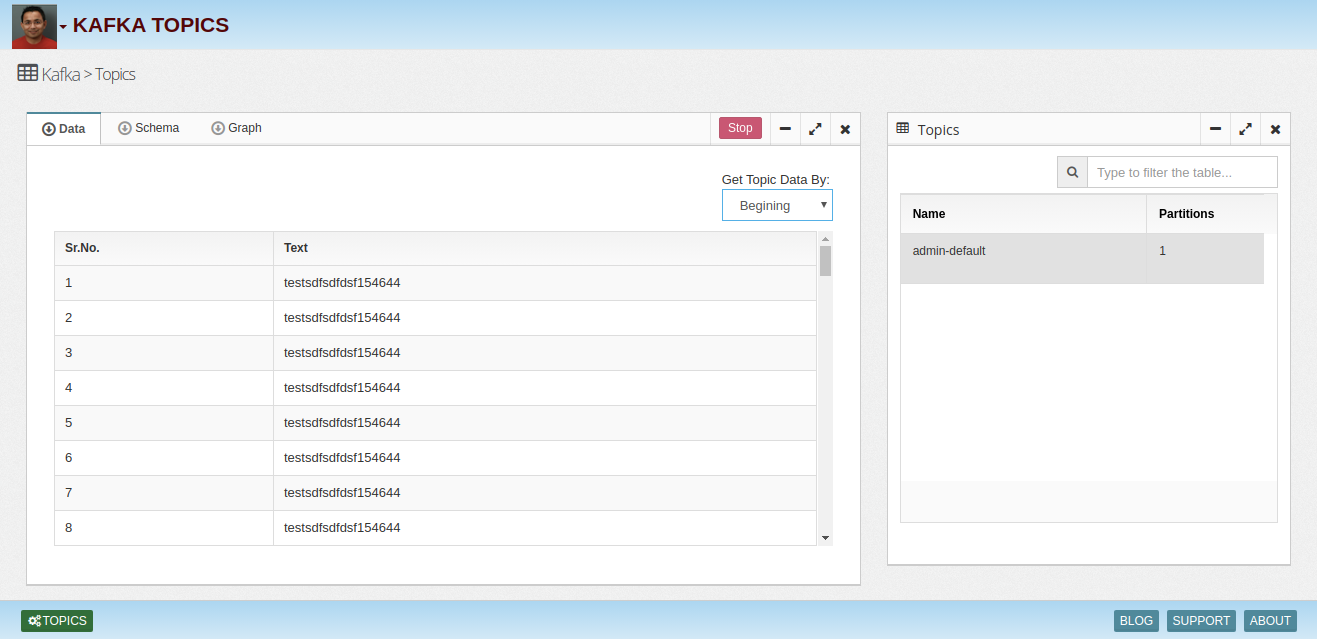Stop the topic data stream

pyautogui.click(x=740, y=128)
